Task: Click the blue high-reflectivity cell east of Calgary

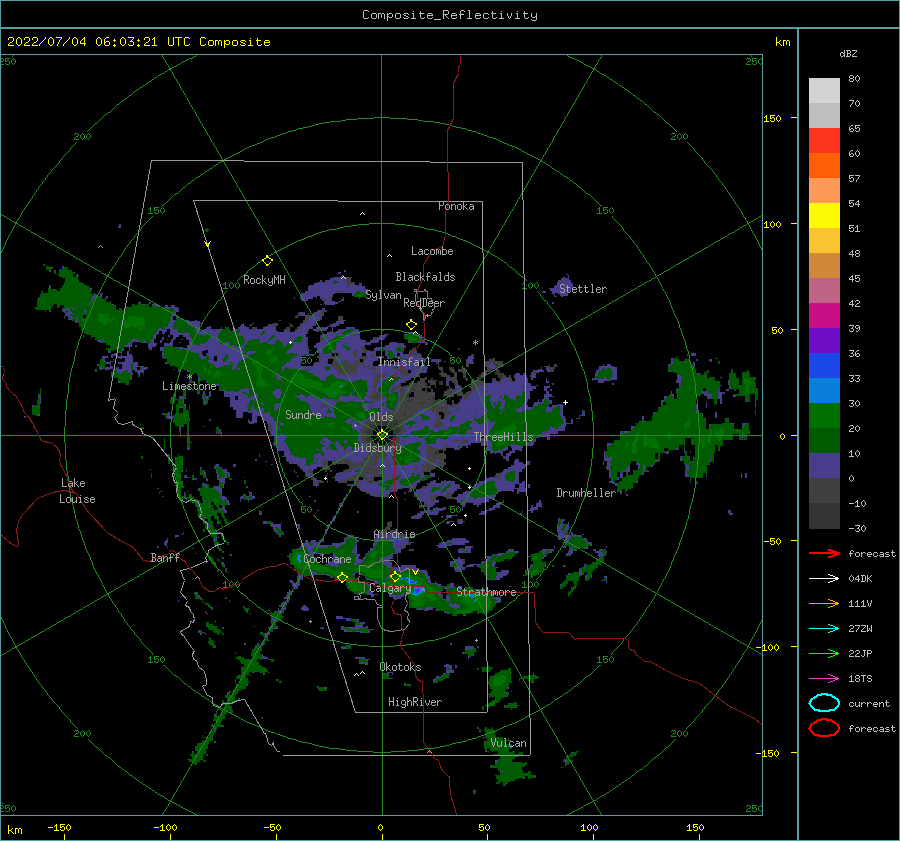Action: coord(417,591)
